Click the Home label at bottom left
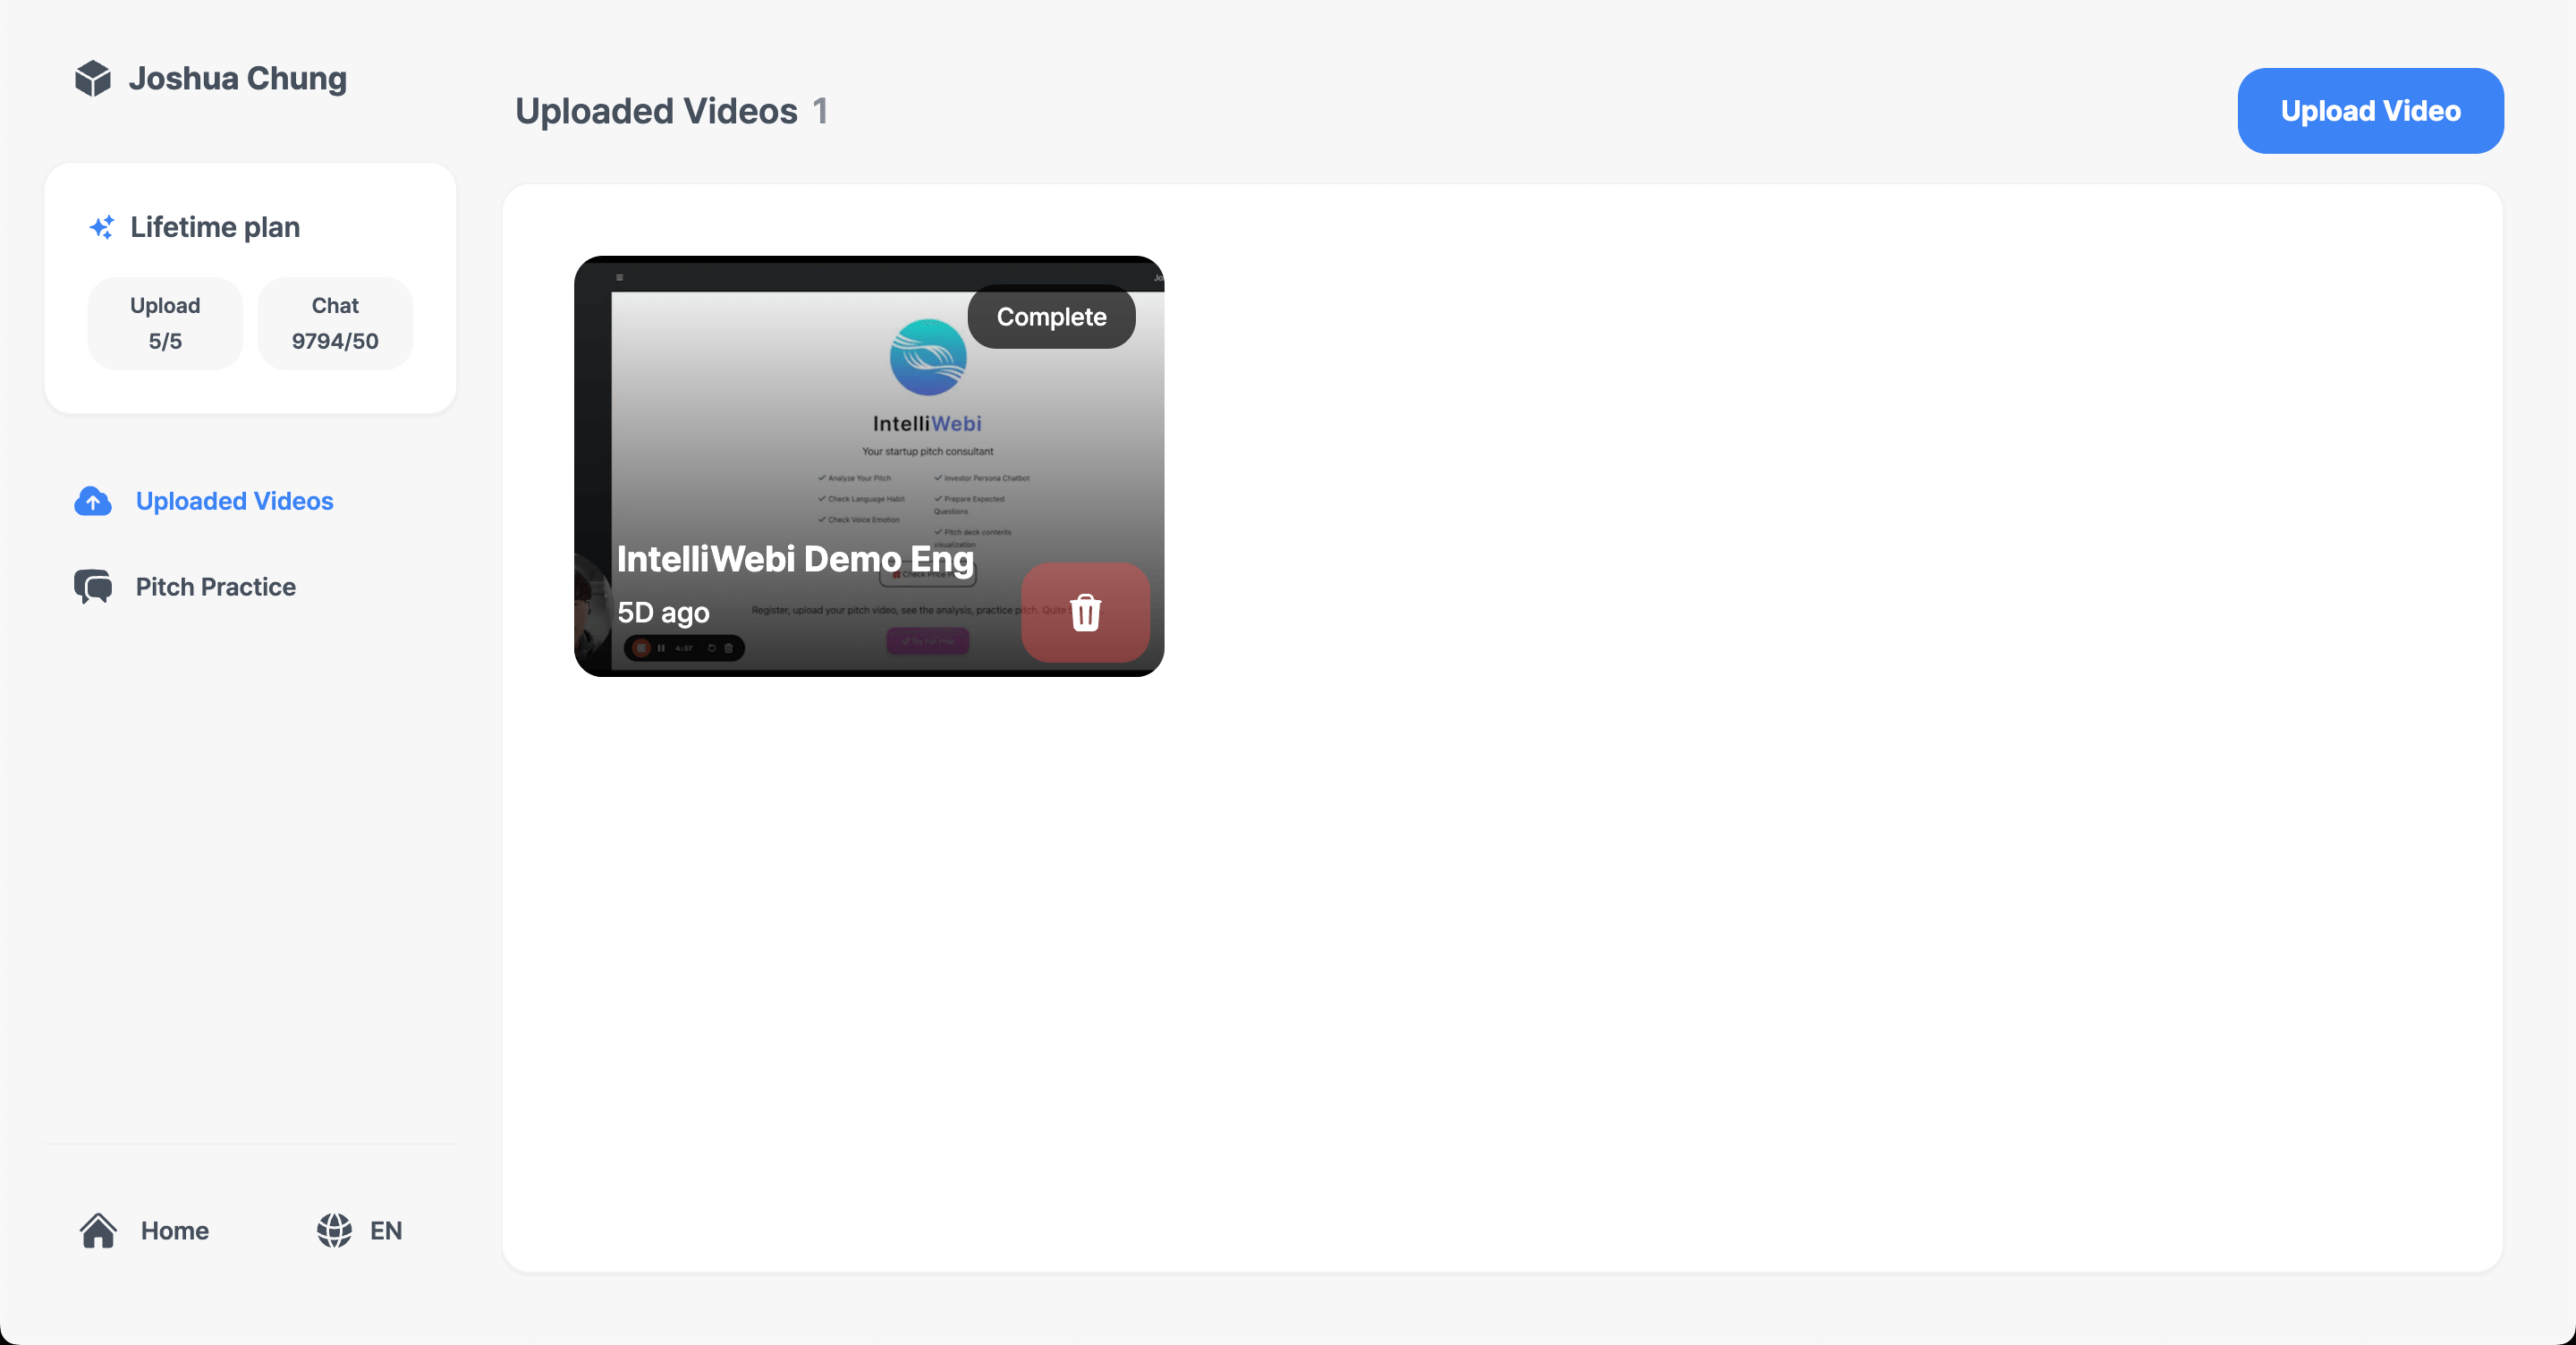Viewport: 2576px width, 1345px height. (174, 1231)
